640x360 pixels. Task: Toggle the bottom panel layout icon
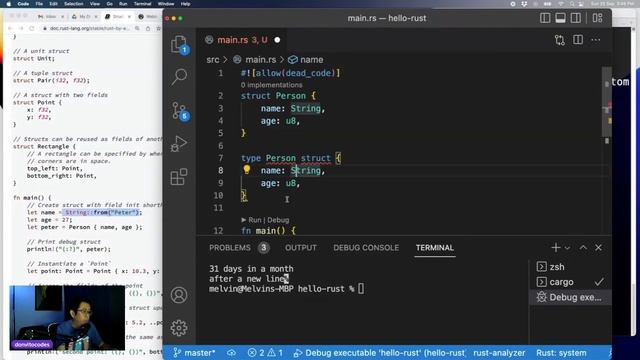[x=560, y=18]
